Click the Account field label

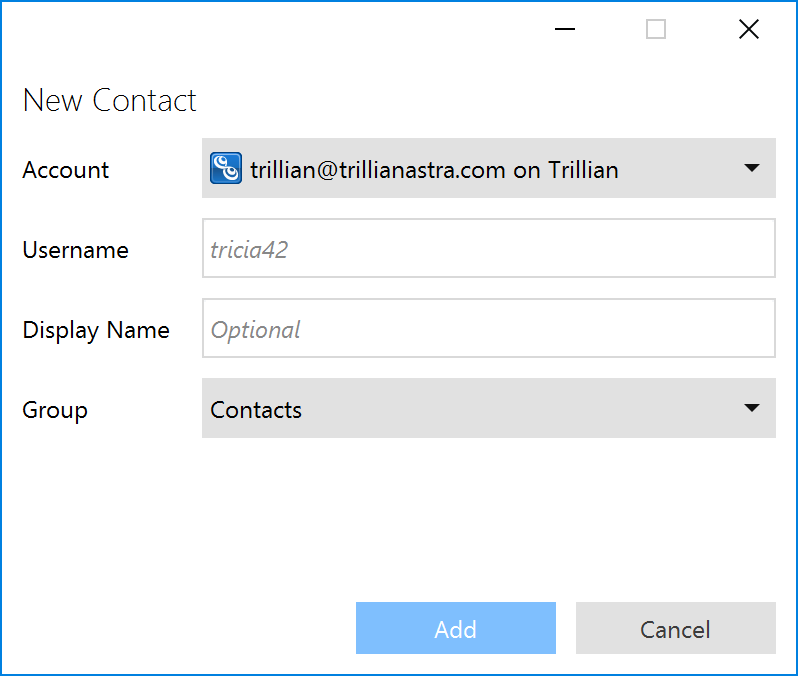(x=66, y=170)
